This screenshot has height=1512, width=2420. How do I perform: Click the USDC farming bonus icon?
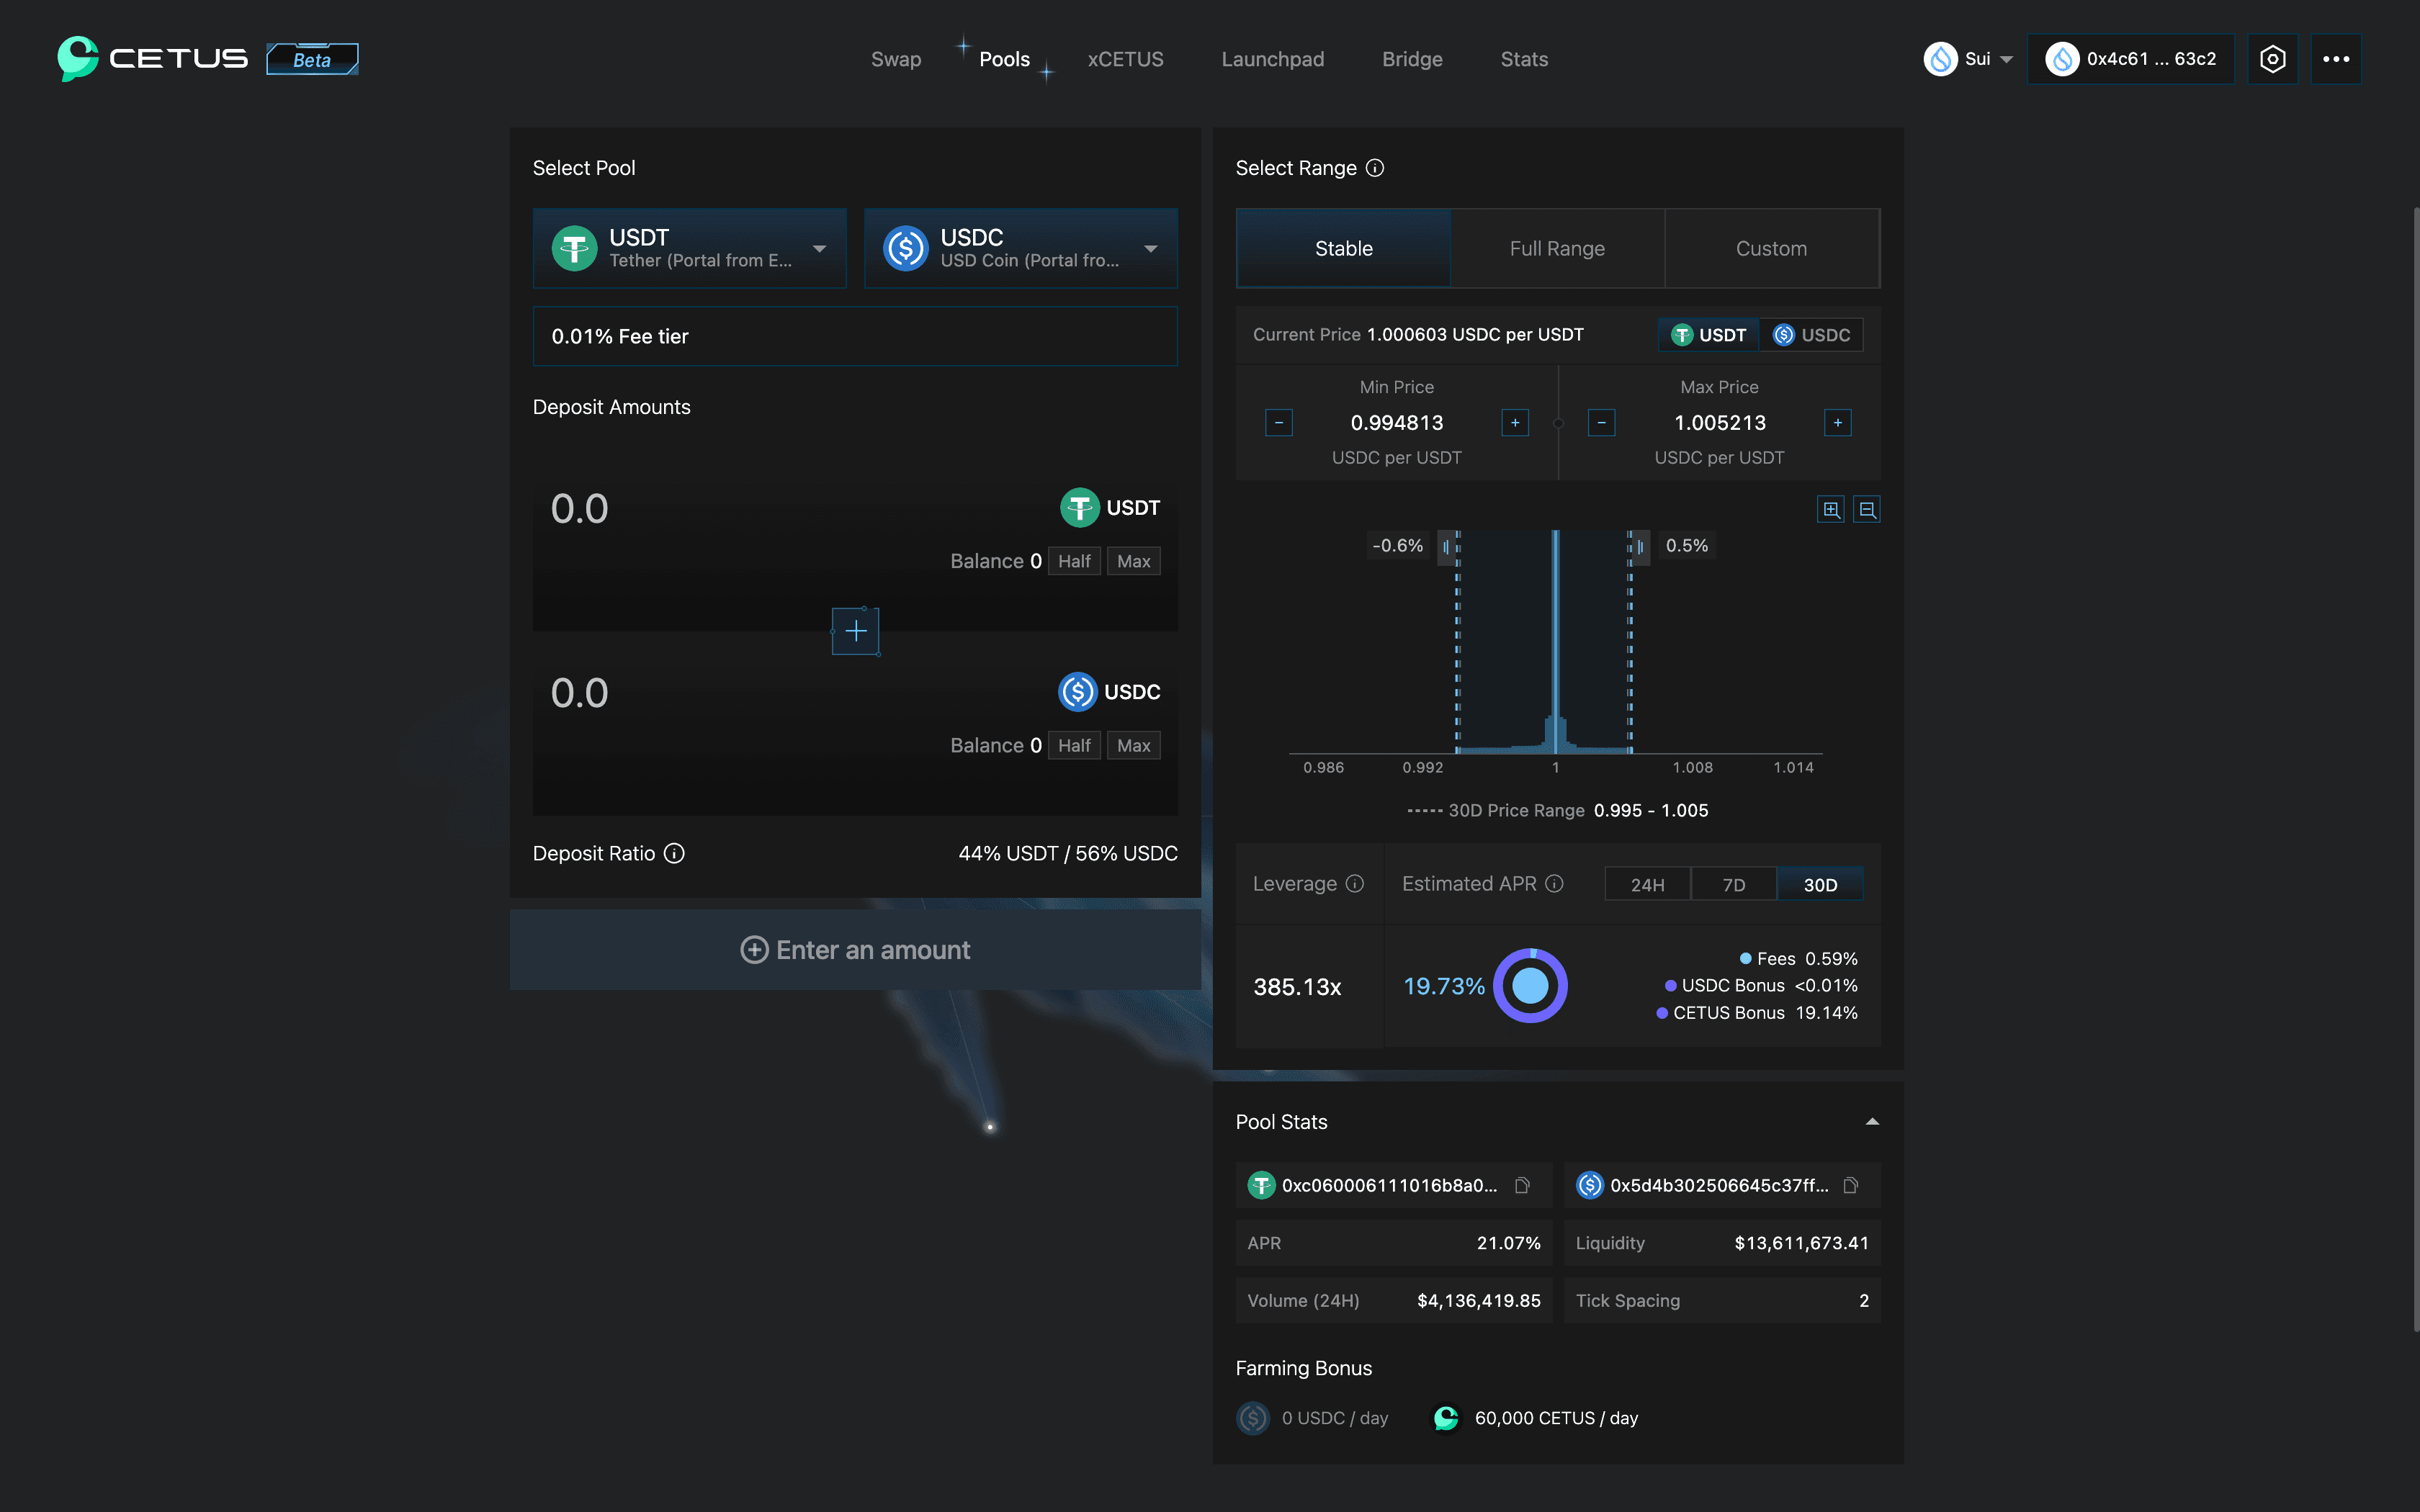[x=1253, y=1418]
